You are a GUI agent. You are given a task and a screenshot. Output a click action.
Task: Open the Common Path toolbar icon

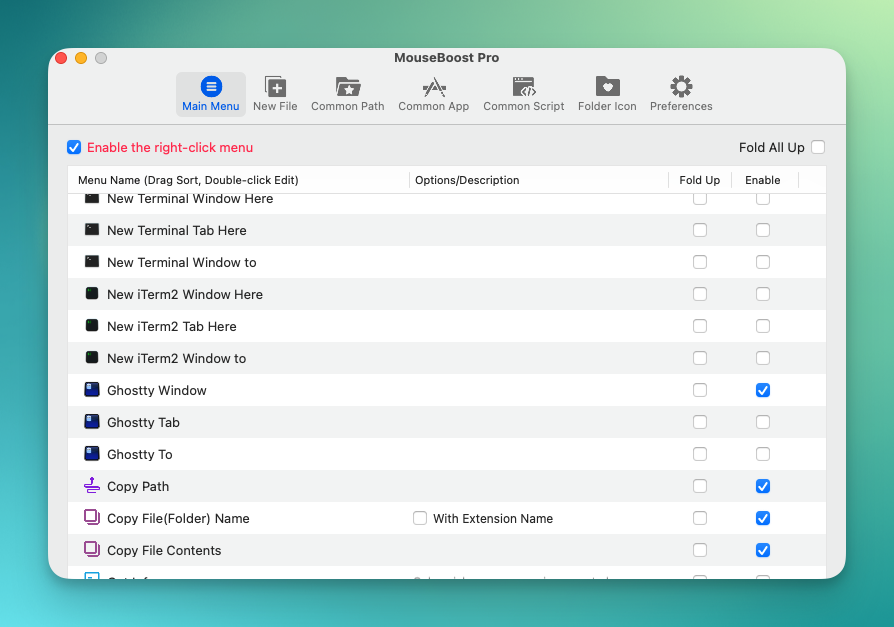347,87
